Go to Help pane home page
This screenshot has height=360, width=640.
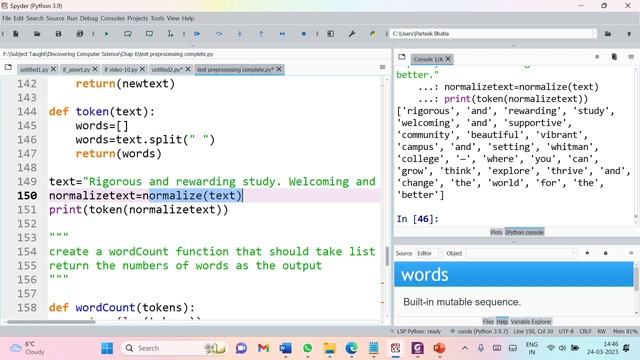click(587, 253)
